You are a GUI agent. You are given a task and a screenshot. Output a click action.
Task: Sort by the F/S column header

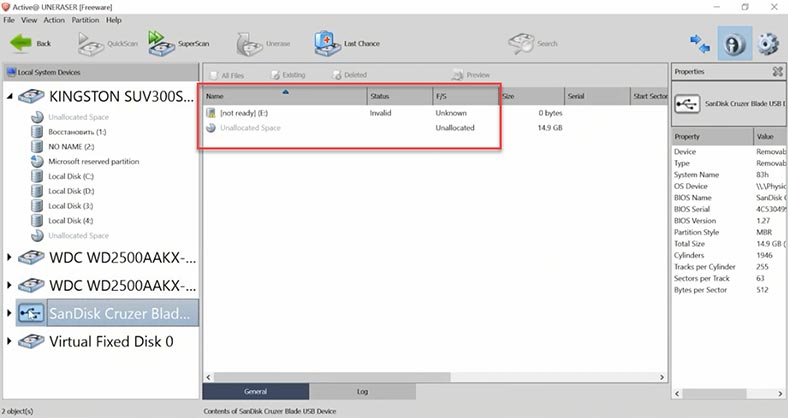tap(466, 96)
